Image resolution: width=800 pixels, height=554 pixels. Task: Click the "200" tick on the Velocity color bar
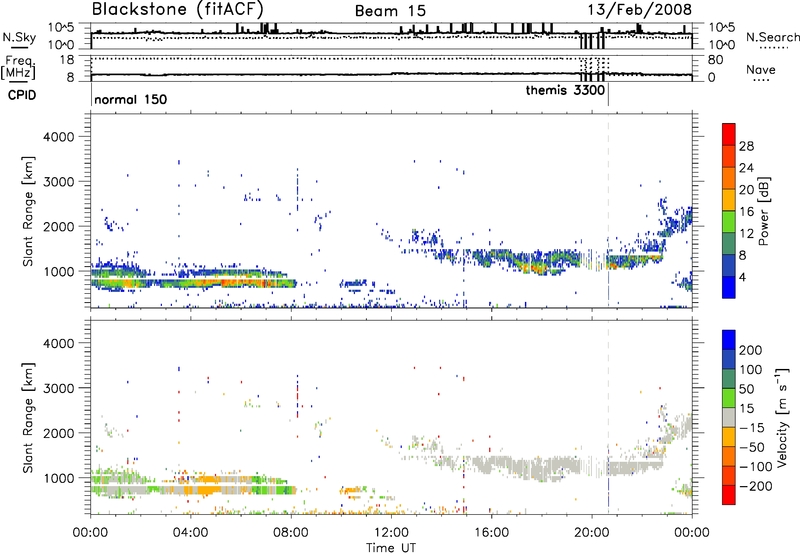point(751,350)
